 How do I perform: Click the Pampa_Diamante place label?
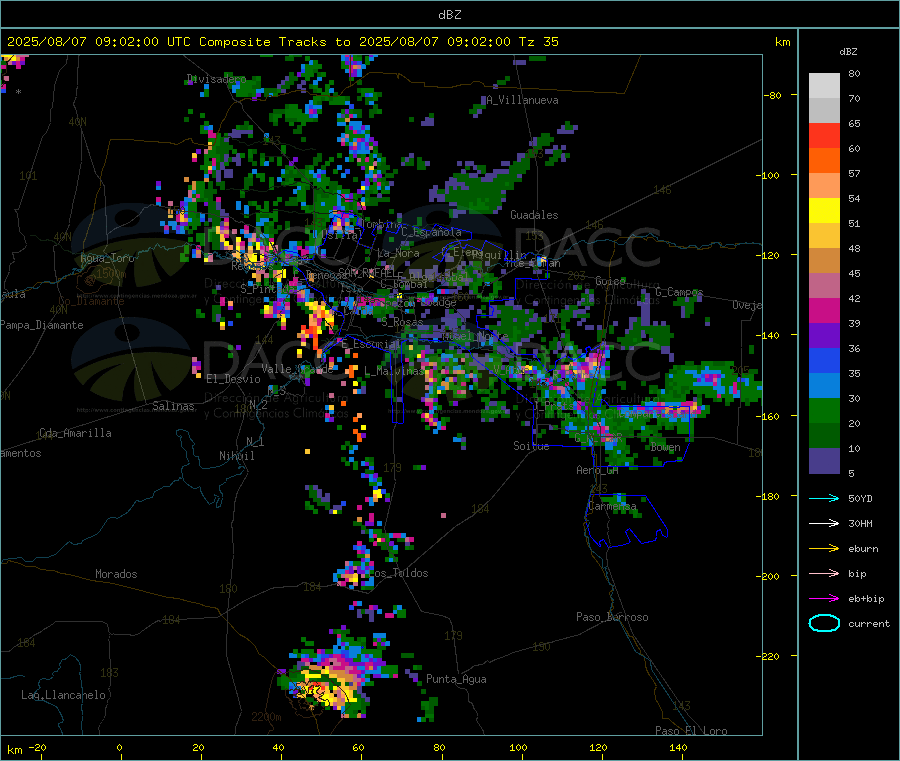(42, 325)
